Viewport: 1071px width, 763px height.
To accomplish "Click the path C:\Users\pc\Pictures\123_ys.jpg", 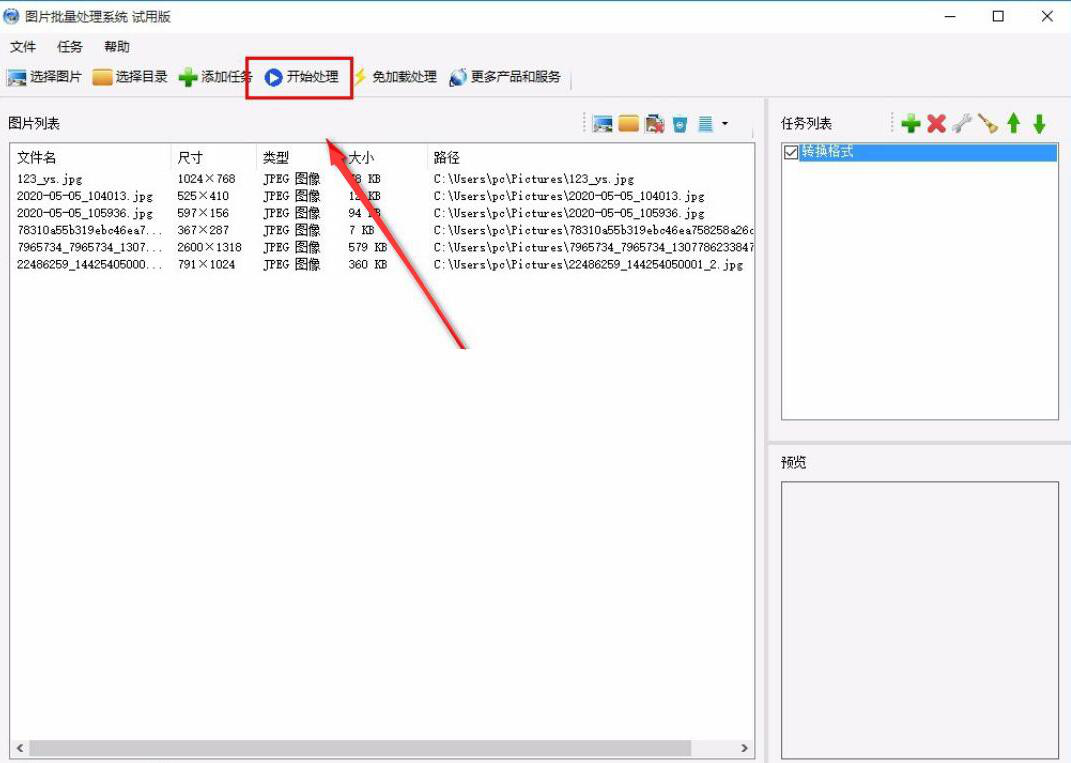I will click(533, 179).
